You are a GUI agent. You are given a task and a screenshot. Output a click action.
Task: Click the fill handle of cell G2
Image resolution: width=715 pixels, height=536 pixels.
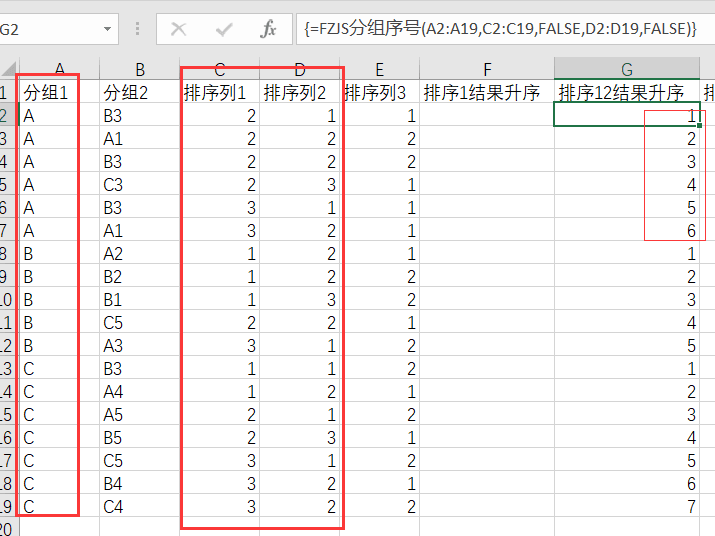[x=699, y=125]
